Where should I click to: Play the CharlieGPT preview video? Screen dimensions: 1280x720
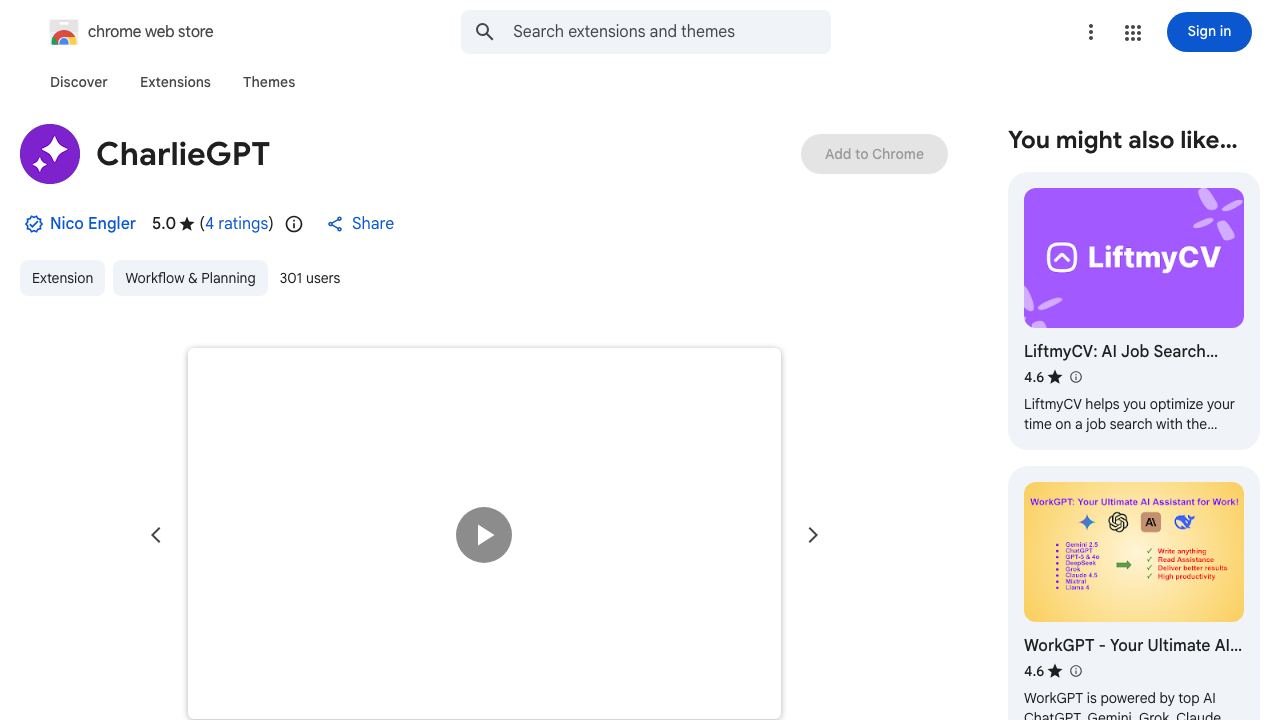[x=484, y=535]
